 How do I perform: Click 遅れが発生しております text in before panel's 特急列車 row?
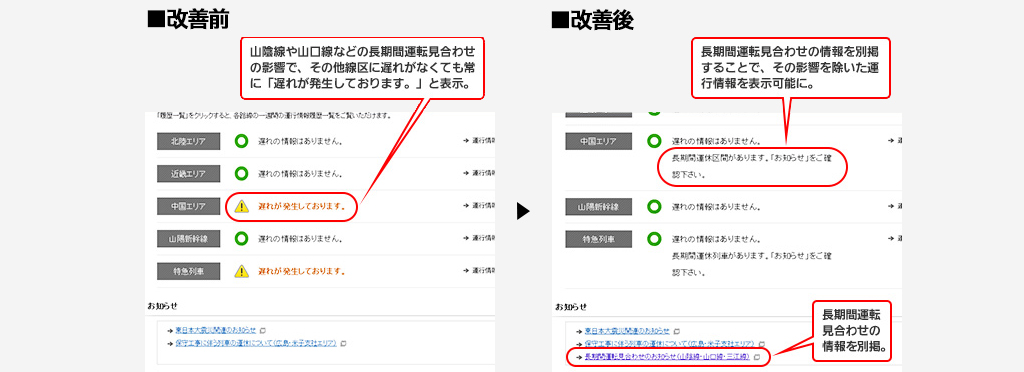pos(302,271)
